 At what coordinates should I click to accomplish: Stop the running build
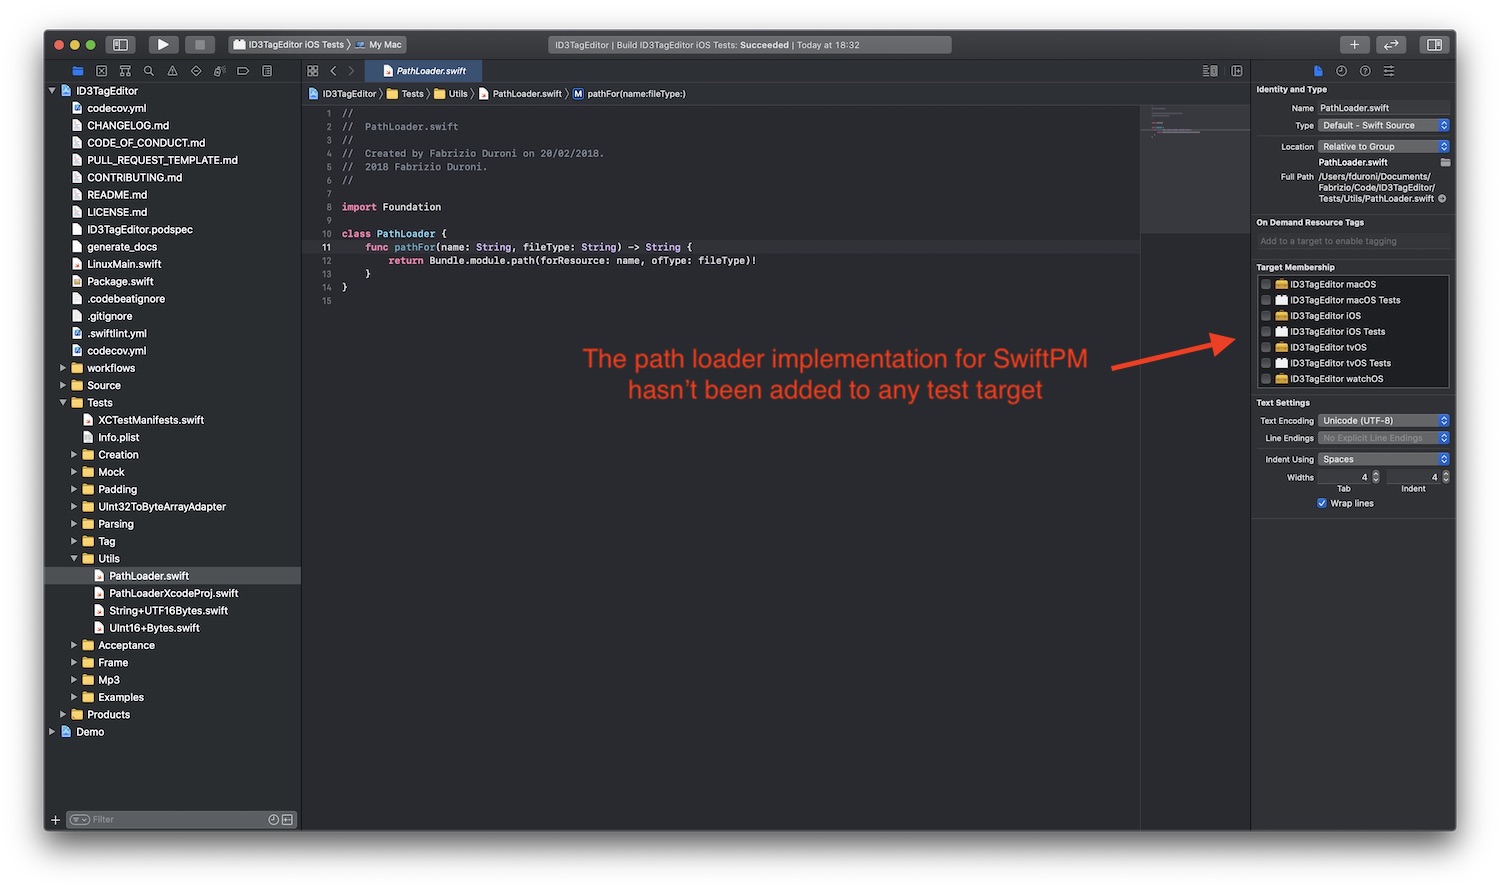click(200, 45)
